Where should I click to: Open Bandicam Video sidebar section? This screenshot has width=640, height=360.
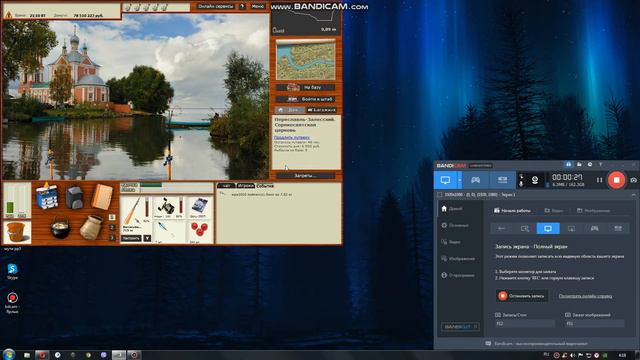pos(451,242)
